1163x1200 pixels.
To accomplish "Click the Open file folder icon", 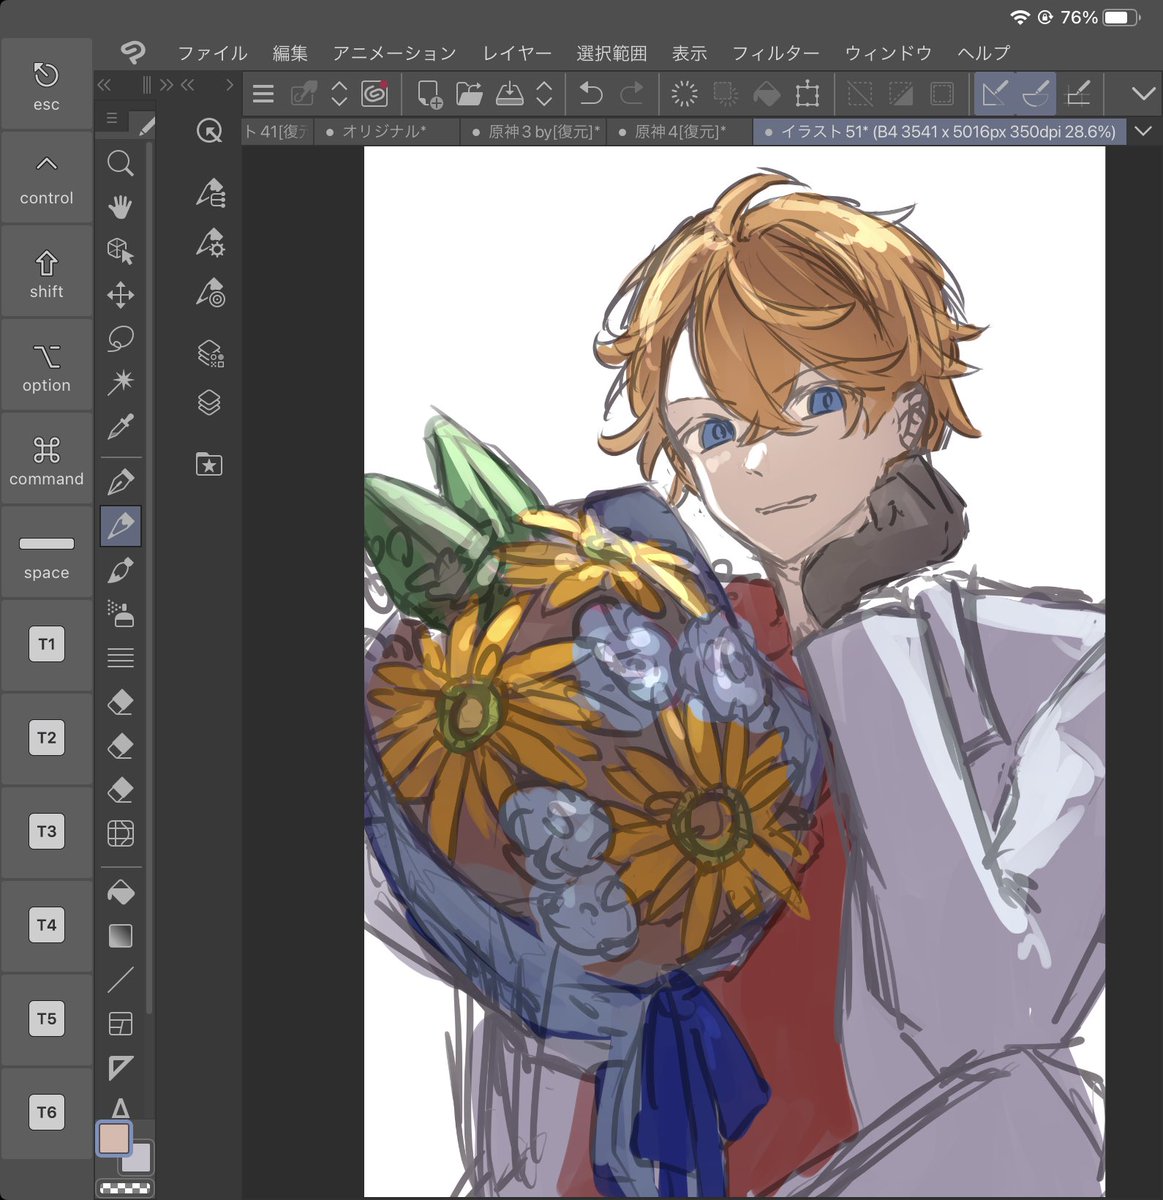I will point(469,95).
